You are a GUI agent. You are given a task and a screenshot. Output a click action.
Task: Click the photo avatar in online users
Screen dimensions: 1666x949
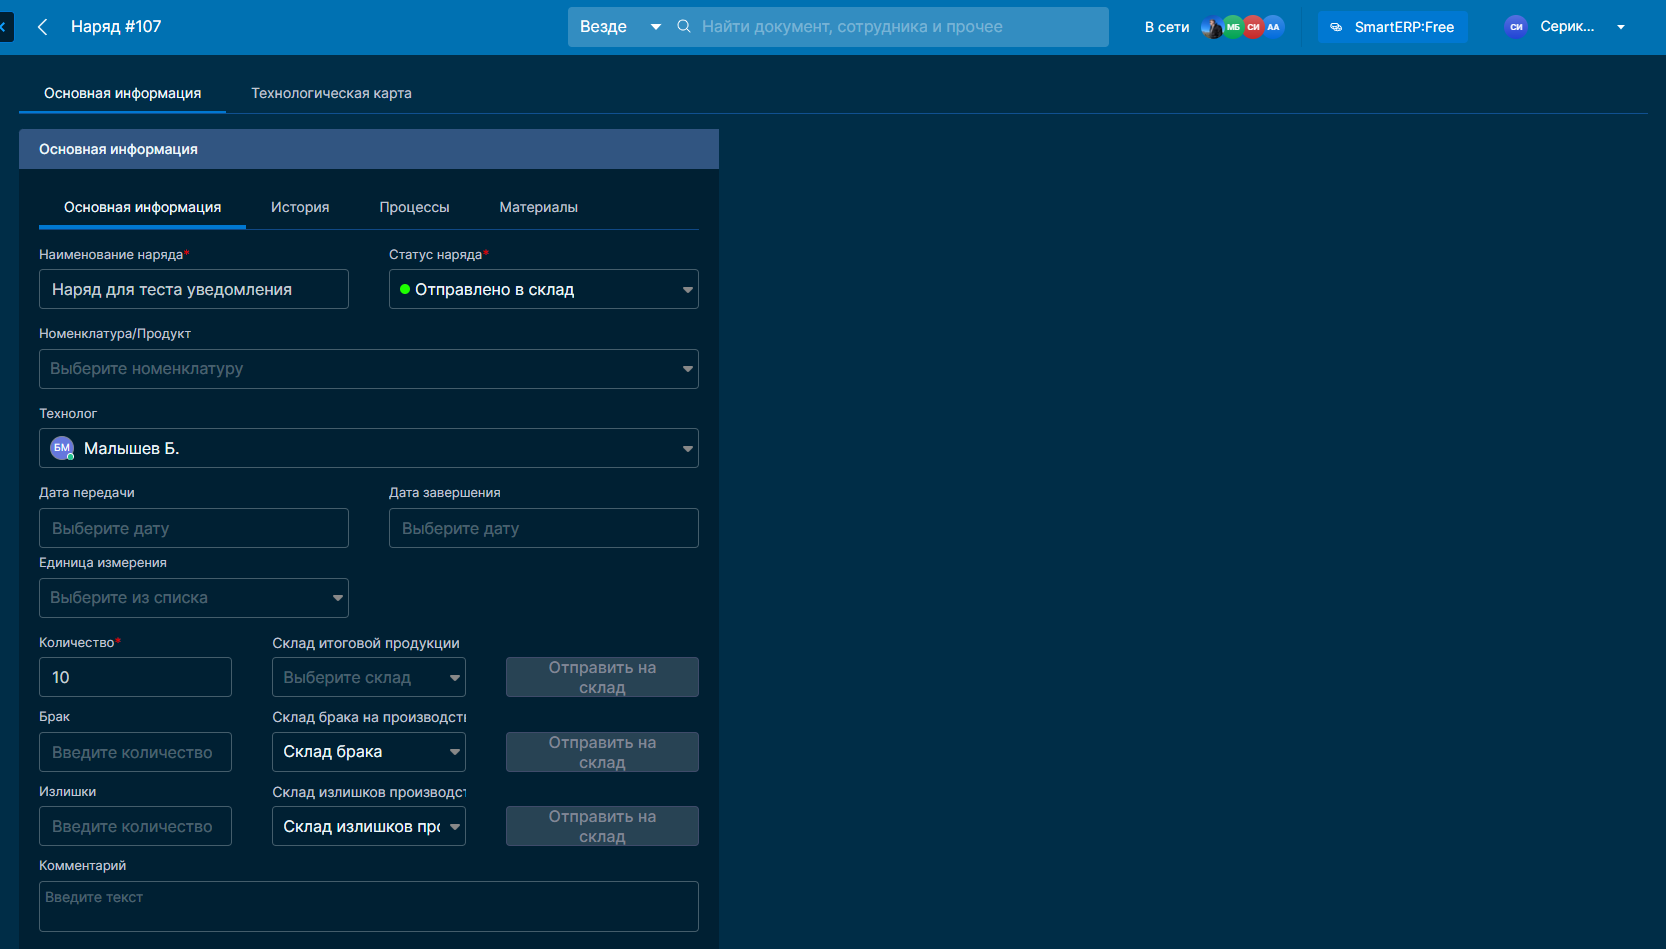1212,28
